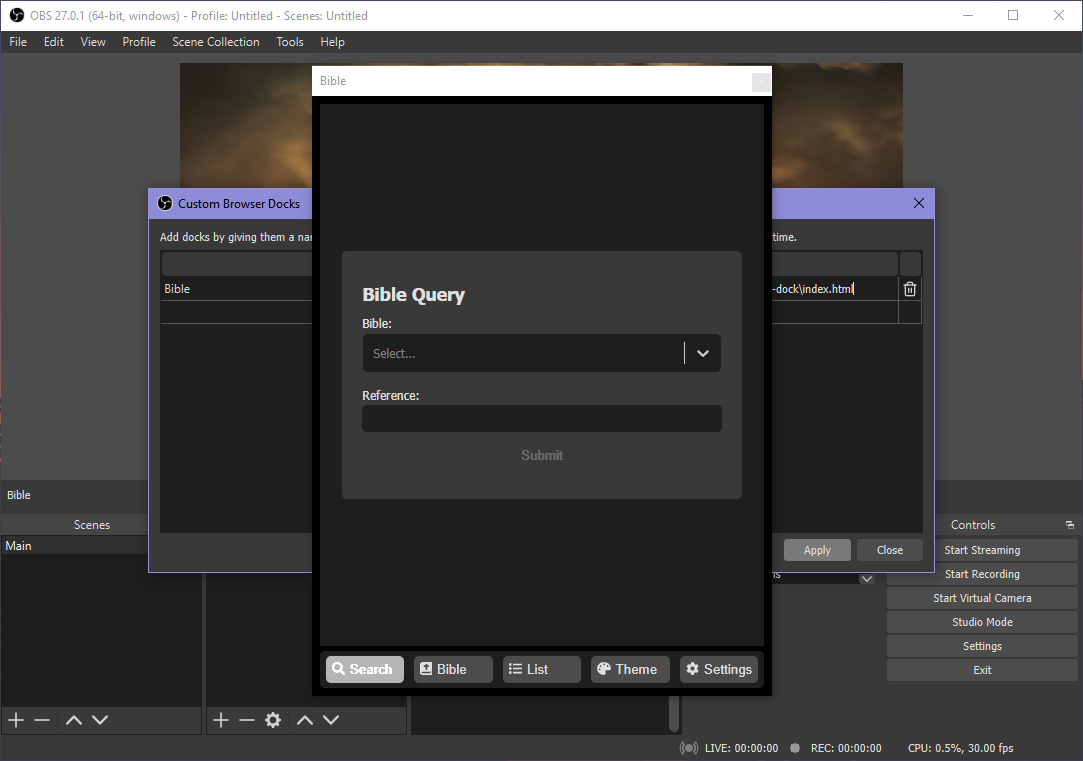Toggle Studio Mode
This screenshot has height=761, width=1083.
(981, 621)
